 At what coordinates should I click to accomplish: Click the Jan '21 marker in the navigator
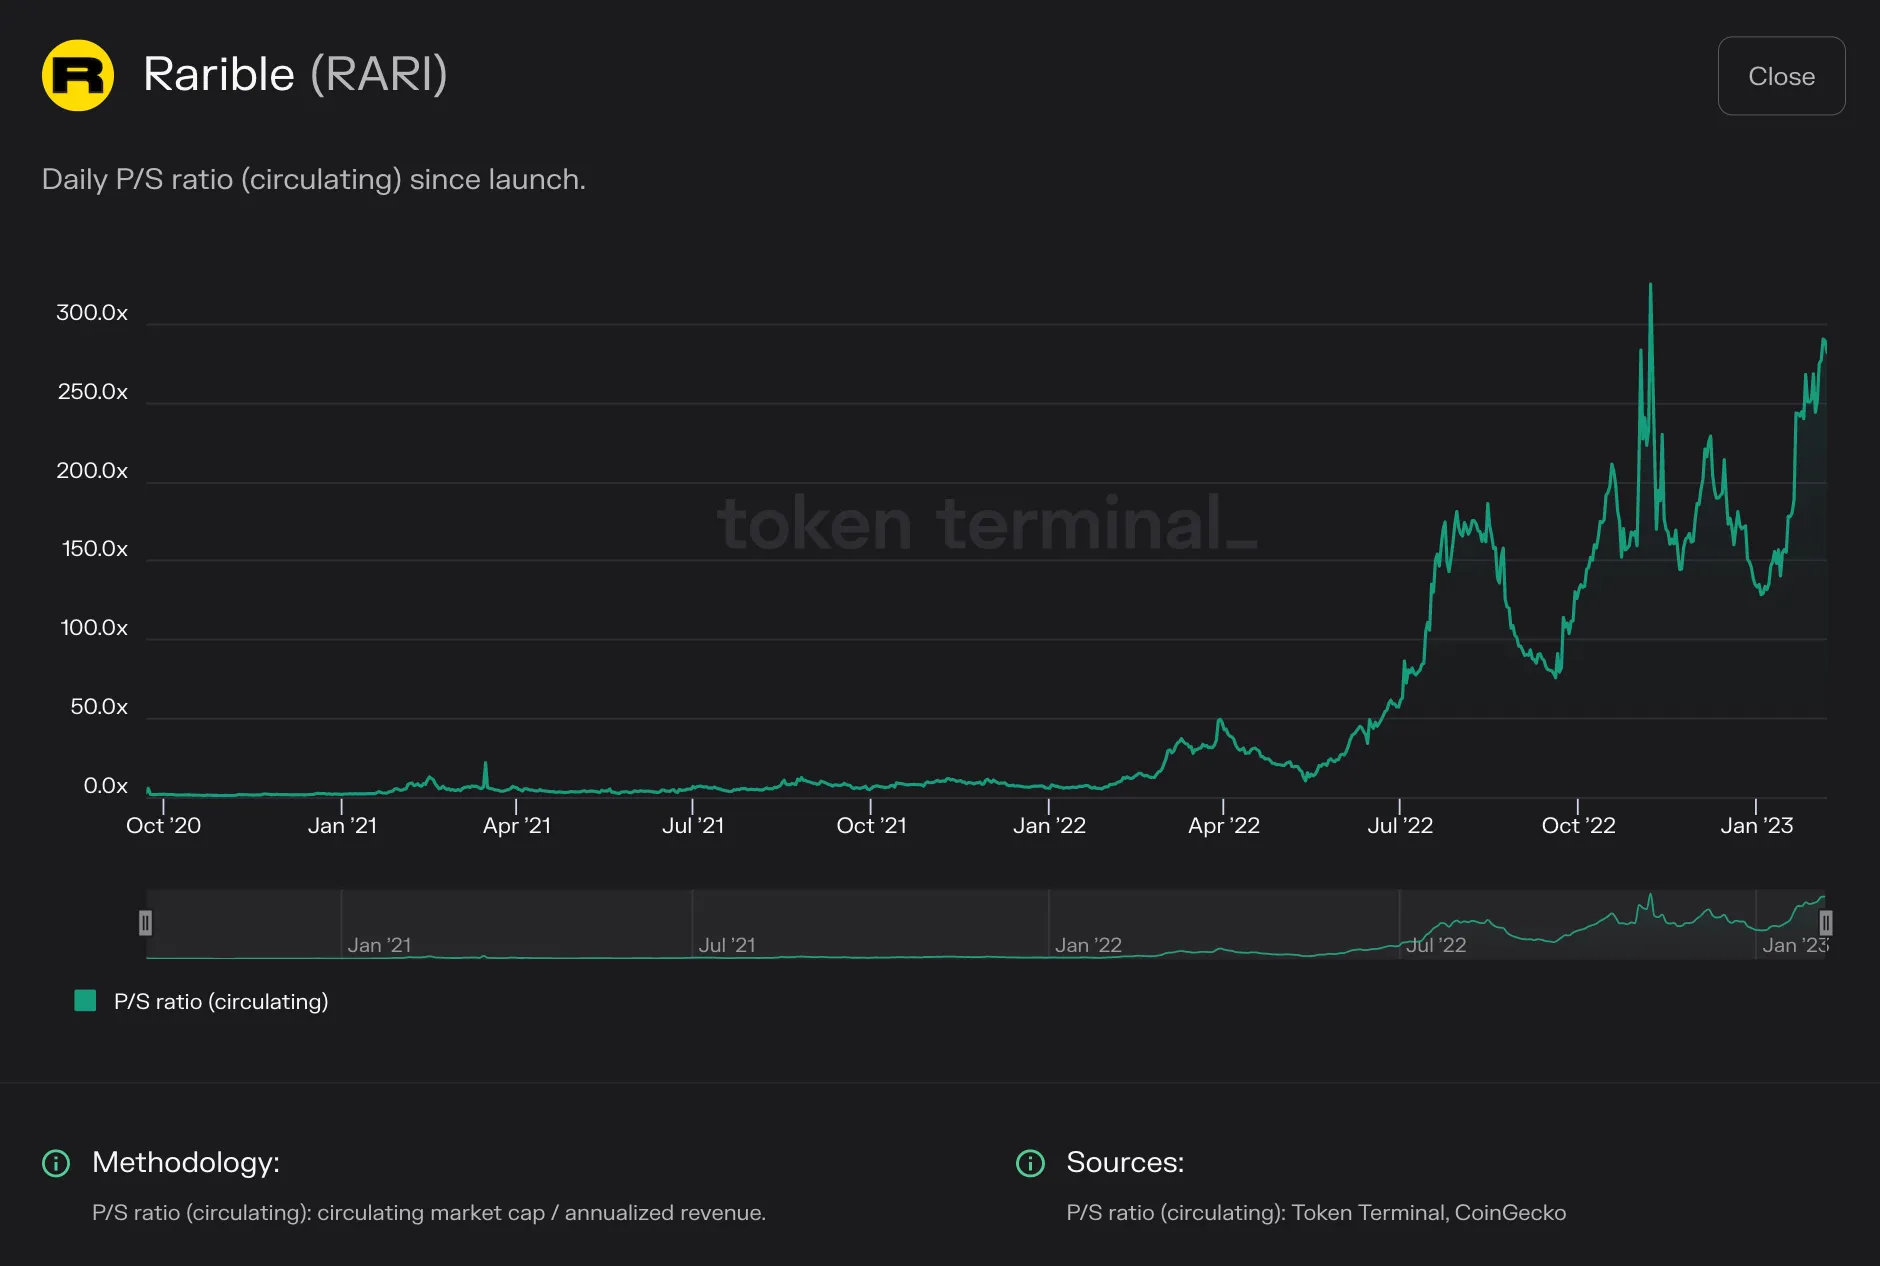[x=379, y=945]
